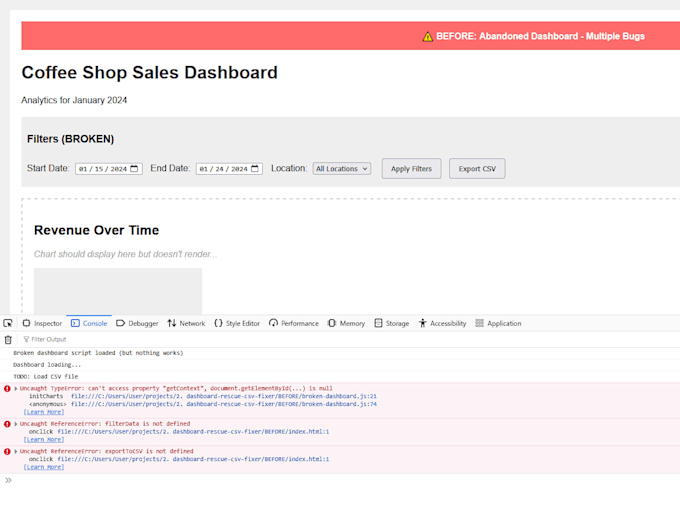This screenshot has height=519, width=680.
Task: Open the Application panel
Action: point(498,323)
